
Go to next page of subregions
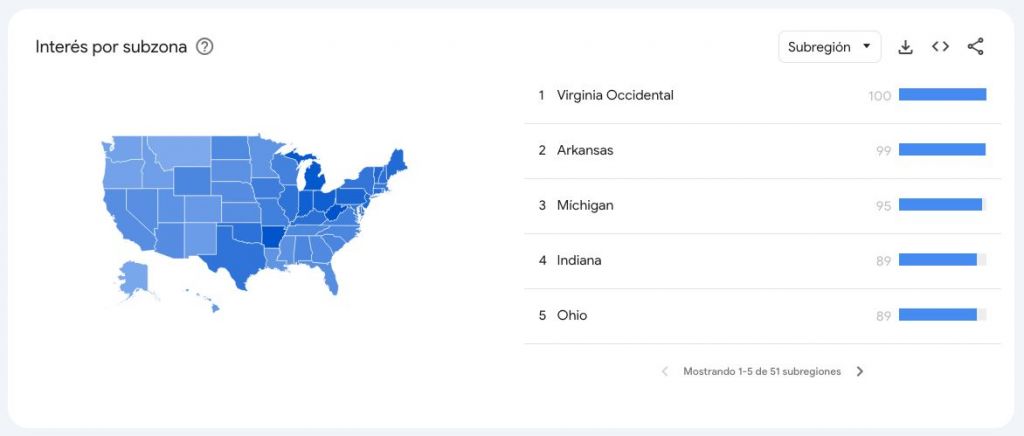(859, 371)
